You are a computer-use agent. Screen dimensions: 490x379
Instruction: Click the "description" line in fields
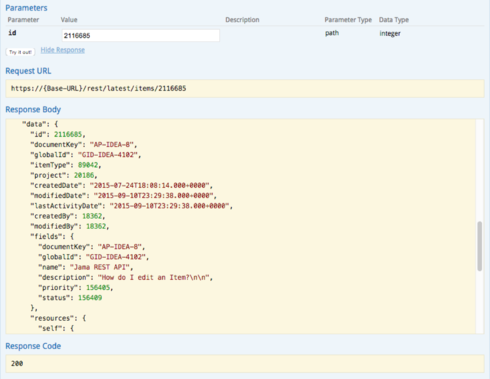tap(126, 277)
